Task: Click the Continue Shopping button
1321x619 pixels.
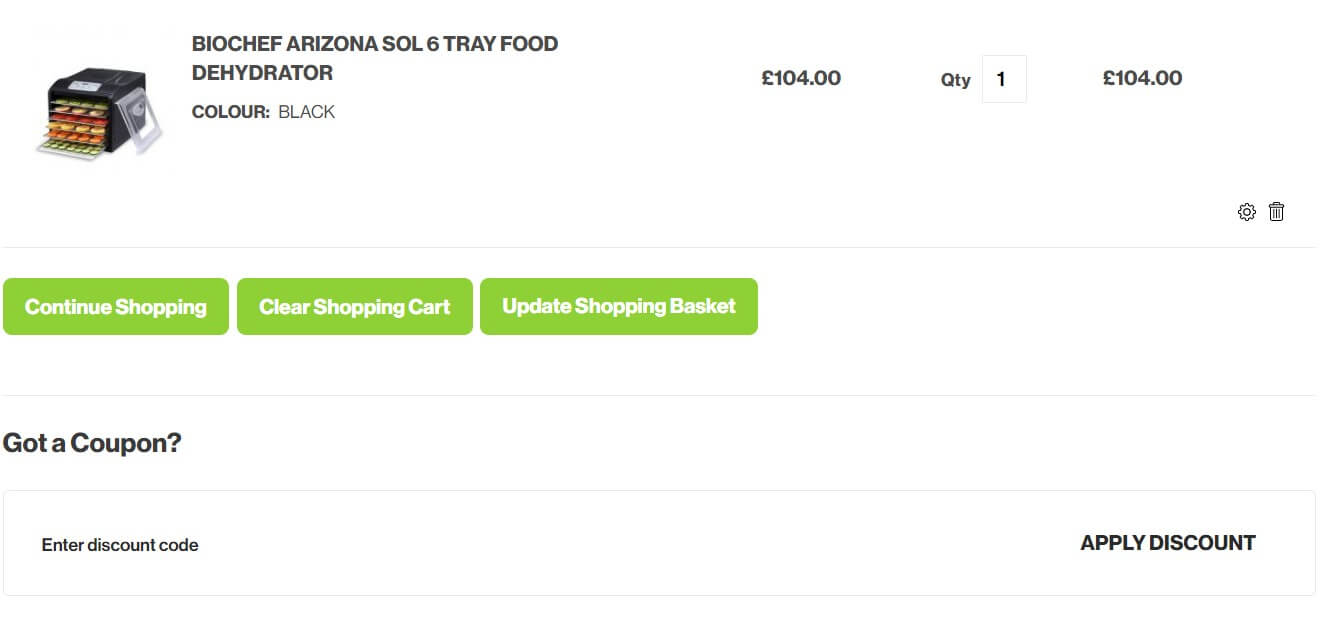Action: [x=116, y=306]
